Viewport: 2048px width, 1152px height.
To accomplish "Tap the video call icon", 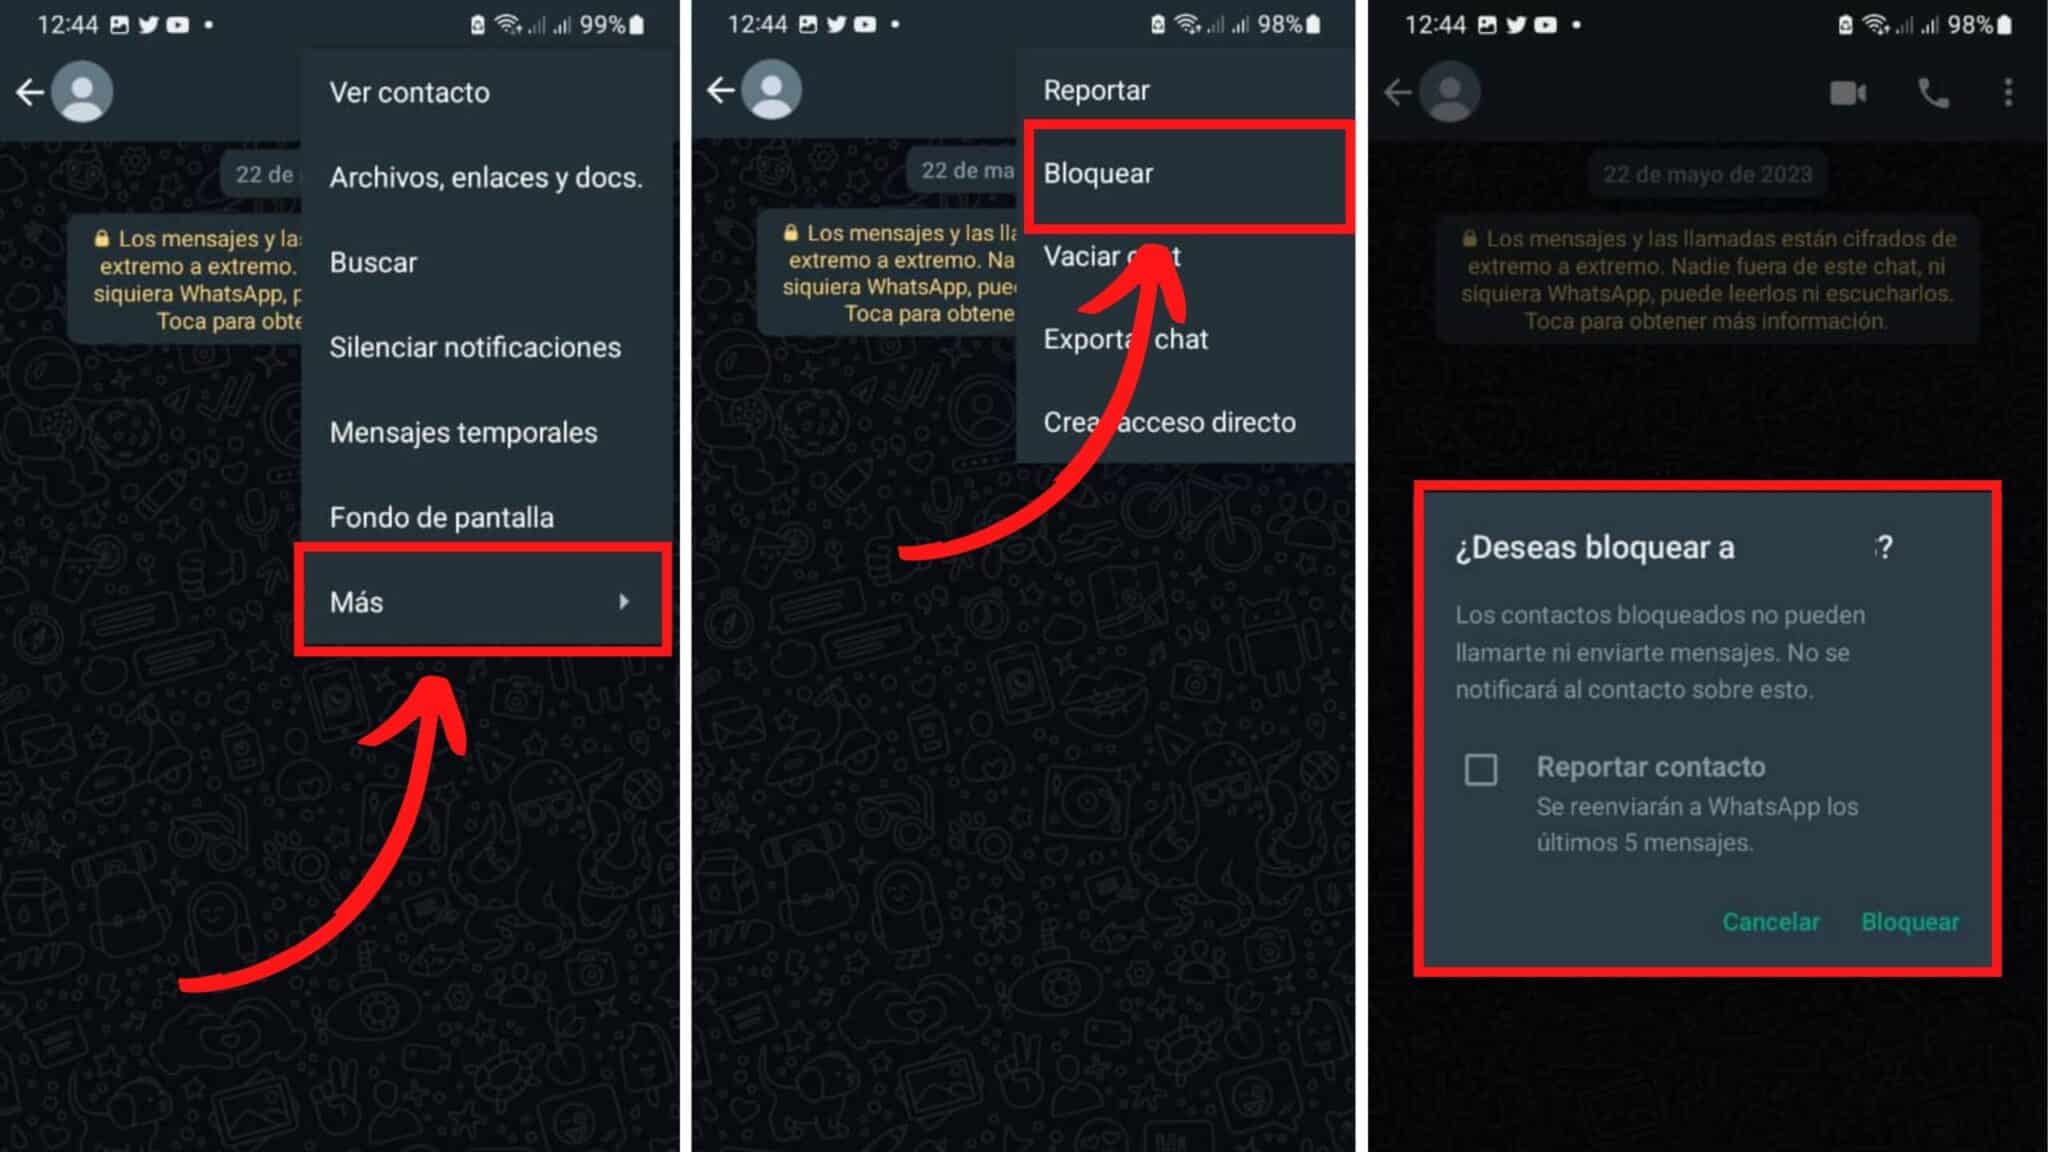I will 1847,91.
